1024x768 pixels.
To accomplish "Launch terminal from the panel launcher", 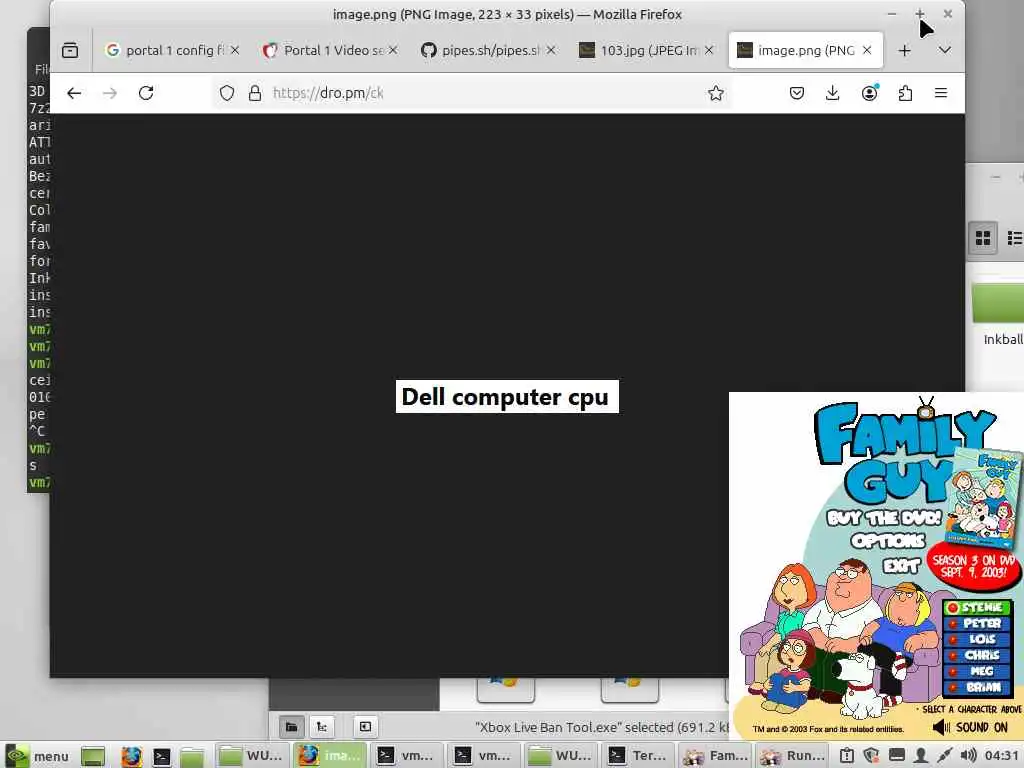I will pyautogui.click(x=161, y=756).
